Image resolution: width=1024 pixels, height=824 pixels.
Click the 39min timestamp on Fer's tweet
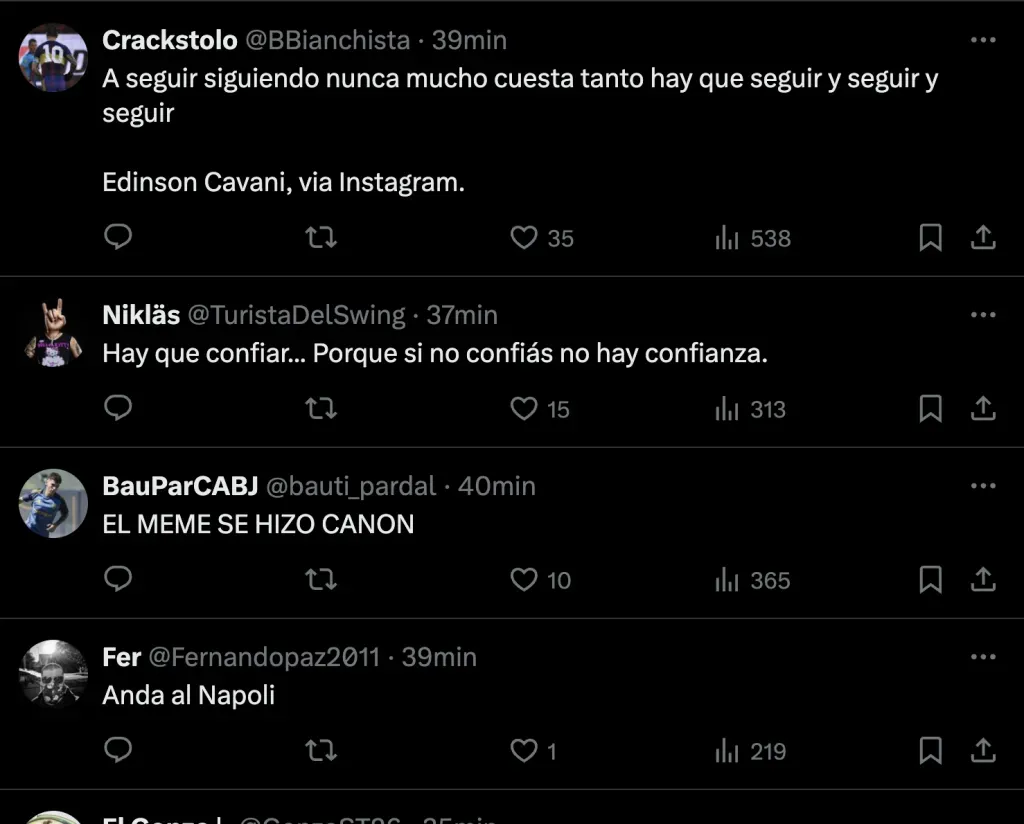[439, 657]
